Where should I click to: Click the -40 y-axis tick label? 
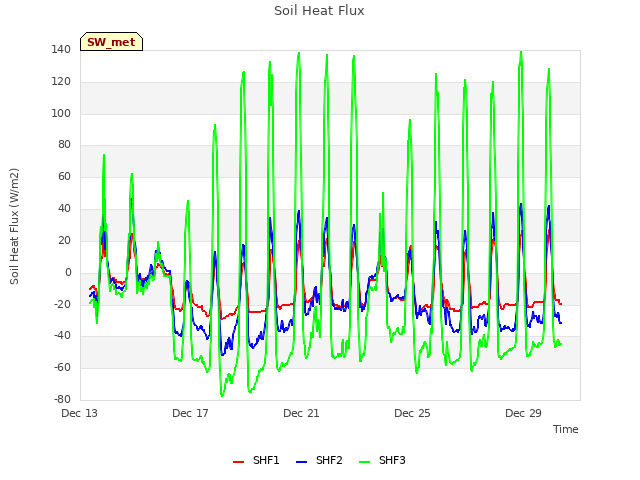click(x=62, y=336)
